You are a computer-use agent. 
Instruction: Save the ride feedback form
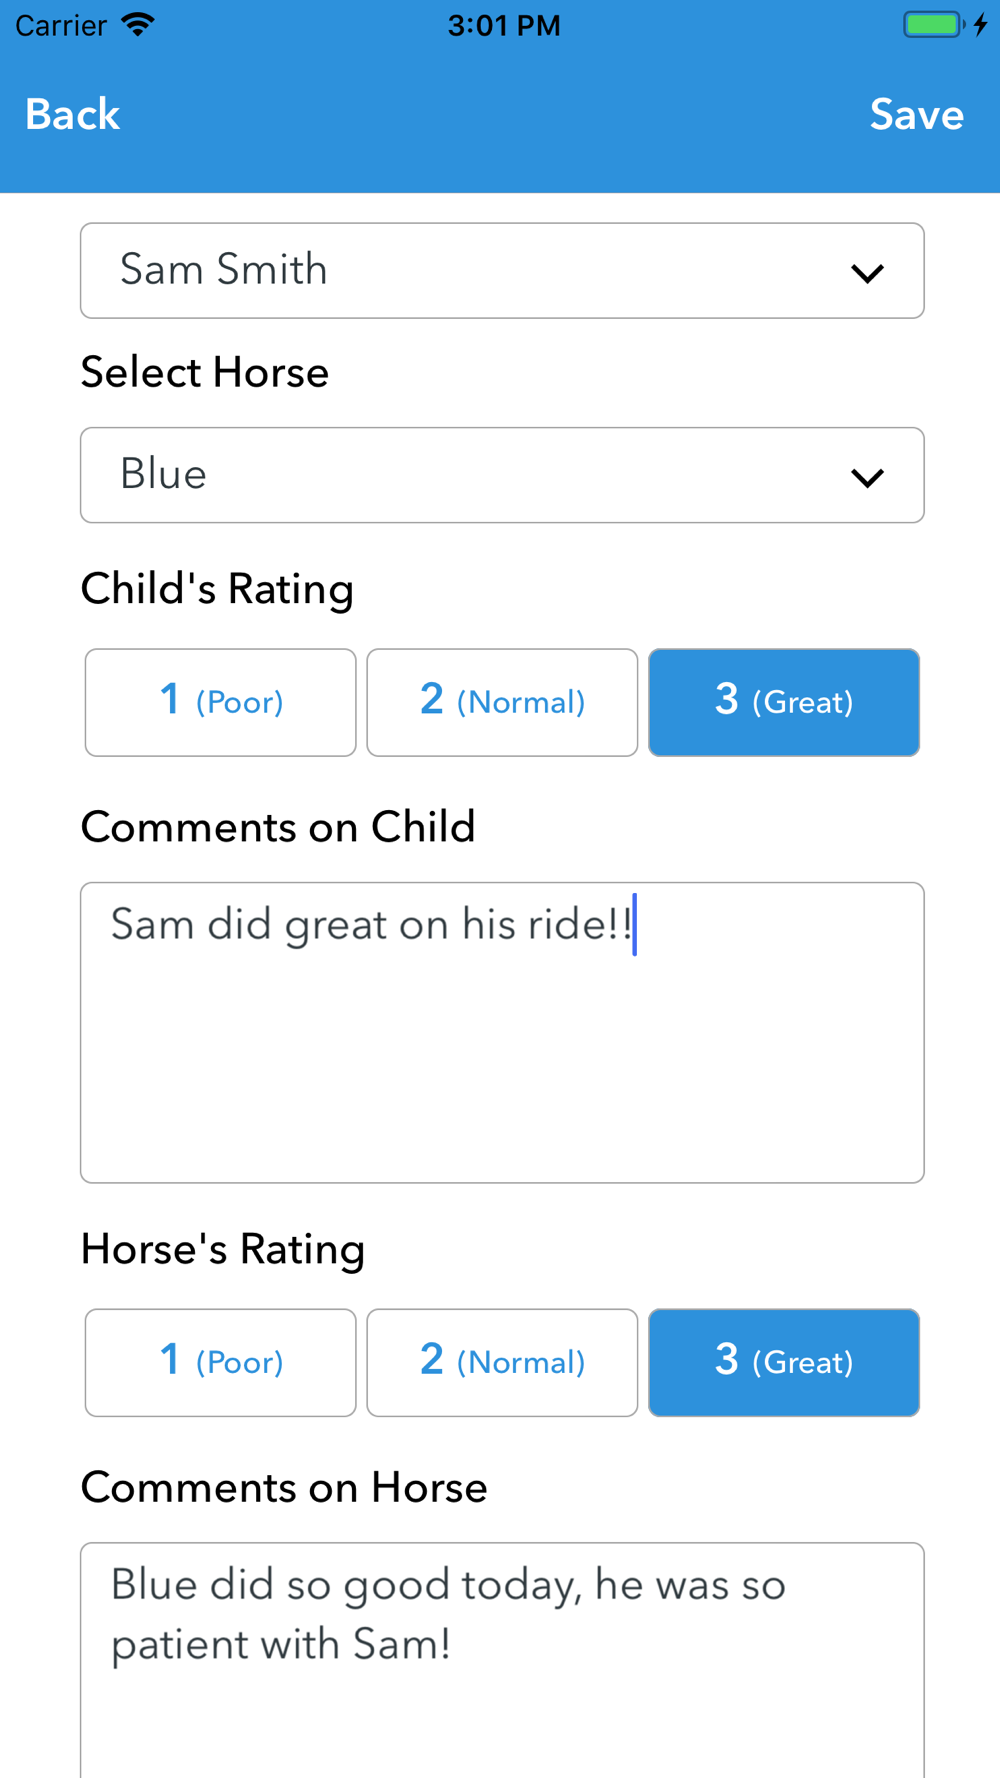916,114
